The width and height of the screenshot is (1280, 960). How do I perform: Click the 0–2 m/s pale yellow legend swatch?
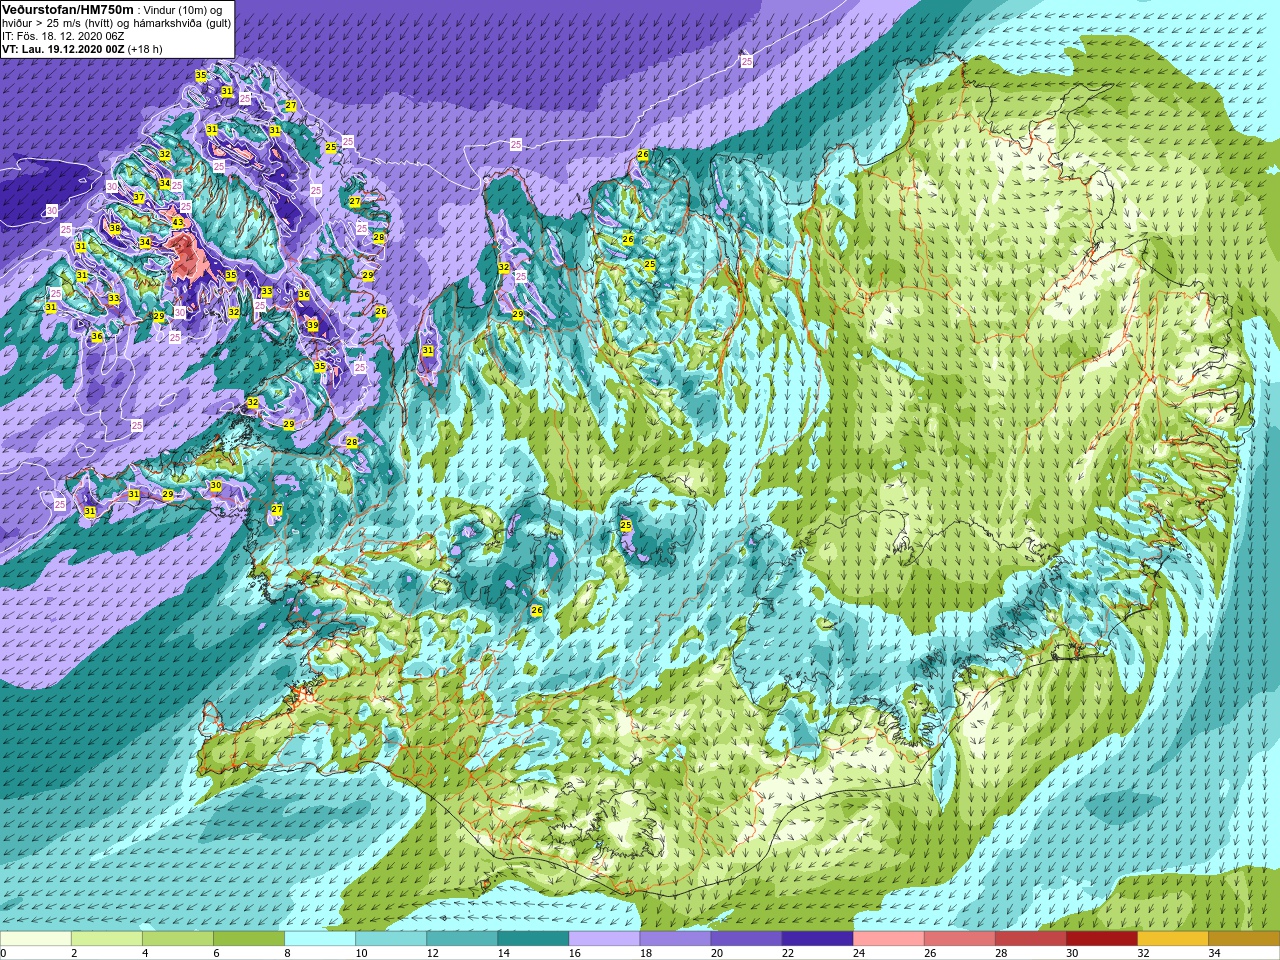point(36,939)
